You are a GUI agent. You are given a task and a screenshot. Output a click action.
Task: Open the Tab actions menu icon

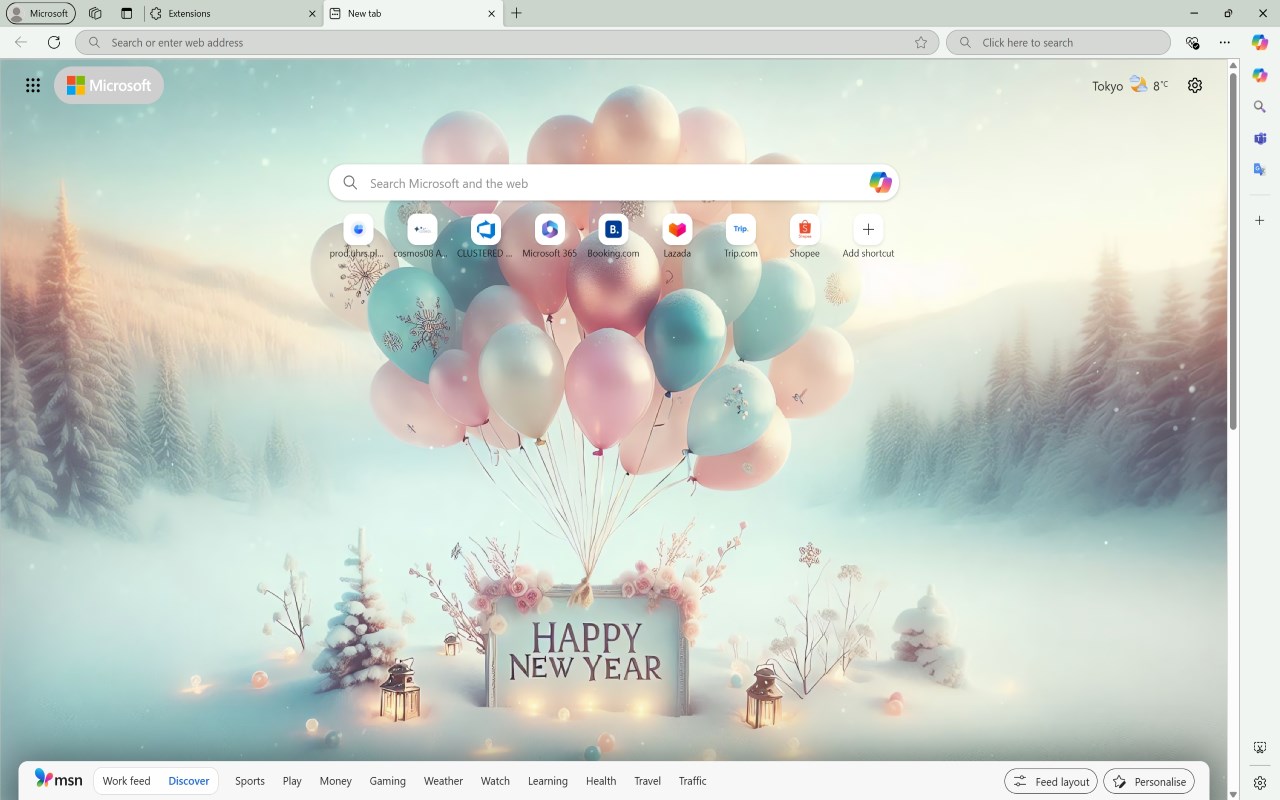tap(126, 14)
